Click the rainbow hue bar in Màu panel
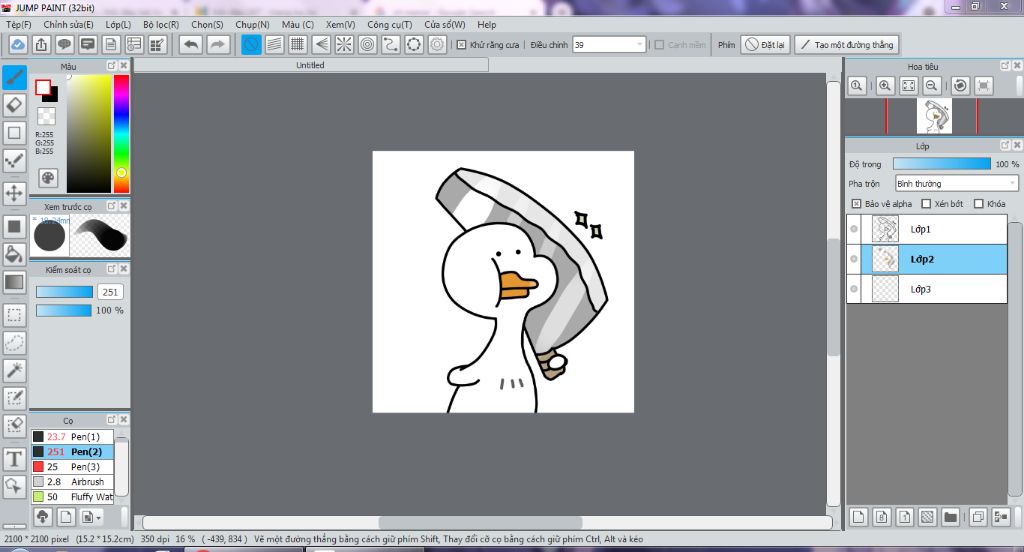Screen dimensions: 1024x552 121,133
